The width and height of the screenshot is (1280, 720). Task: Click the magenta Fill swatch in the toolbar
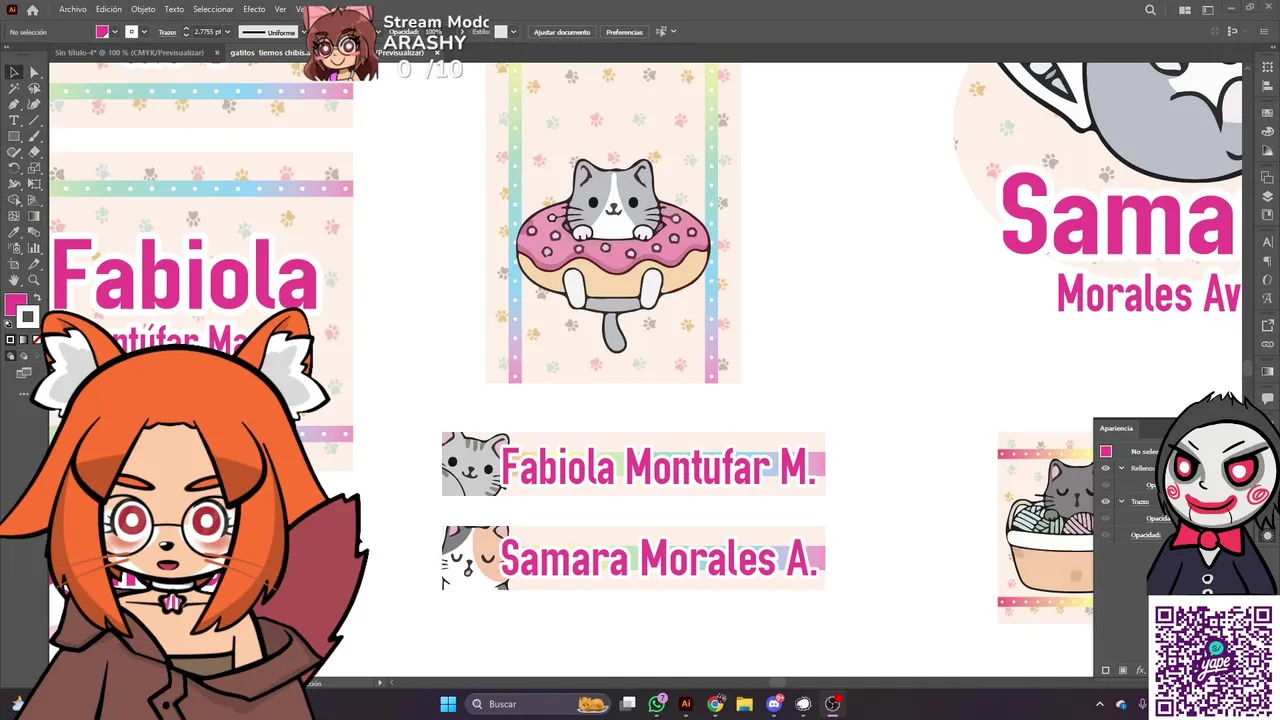[x=15, y=303]
